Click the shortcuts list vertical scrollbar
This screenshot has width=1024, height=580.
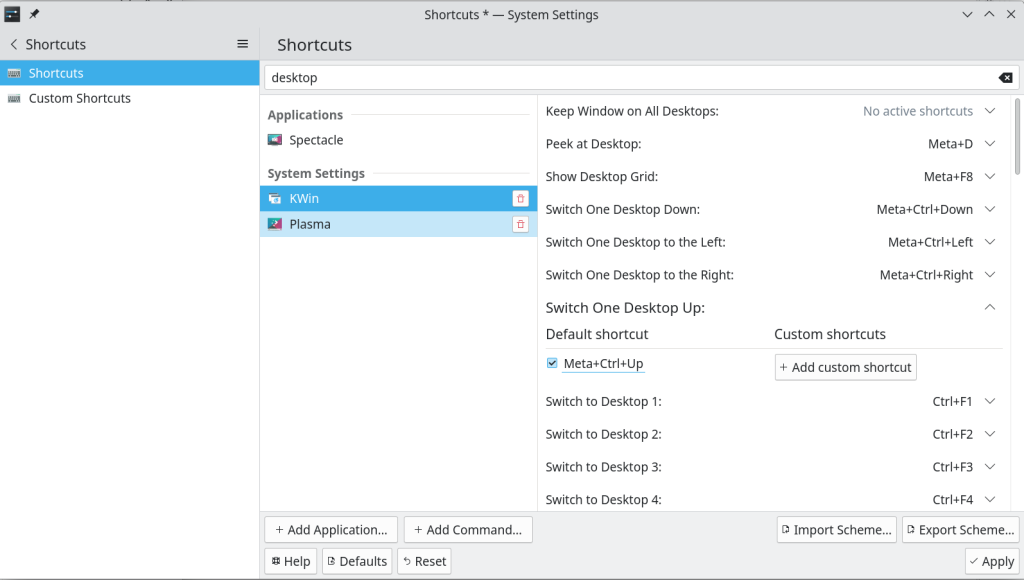pos(1017,136)
